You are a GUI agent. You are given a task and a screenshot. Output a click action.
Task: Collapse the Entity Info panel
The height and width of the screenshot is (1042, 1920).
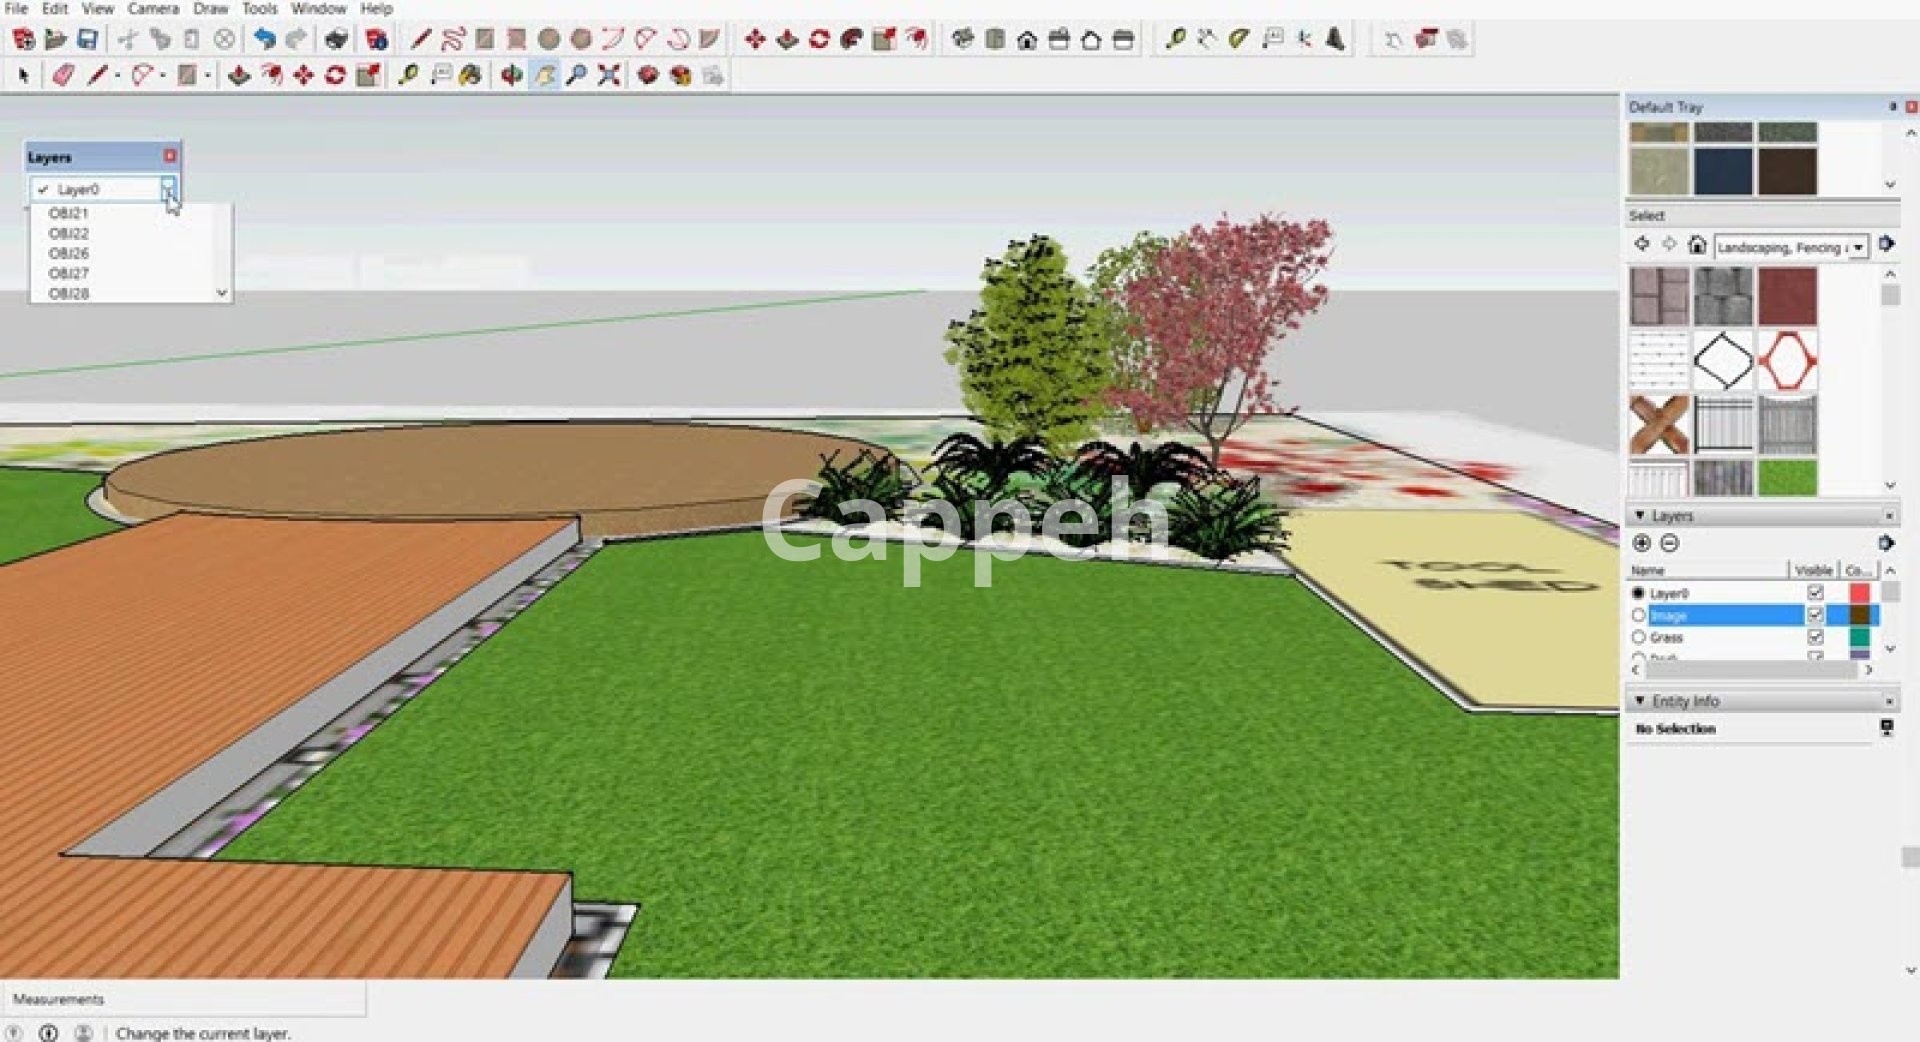point(1640,701)
